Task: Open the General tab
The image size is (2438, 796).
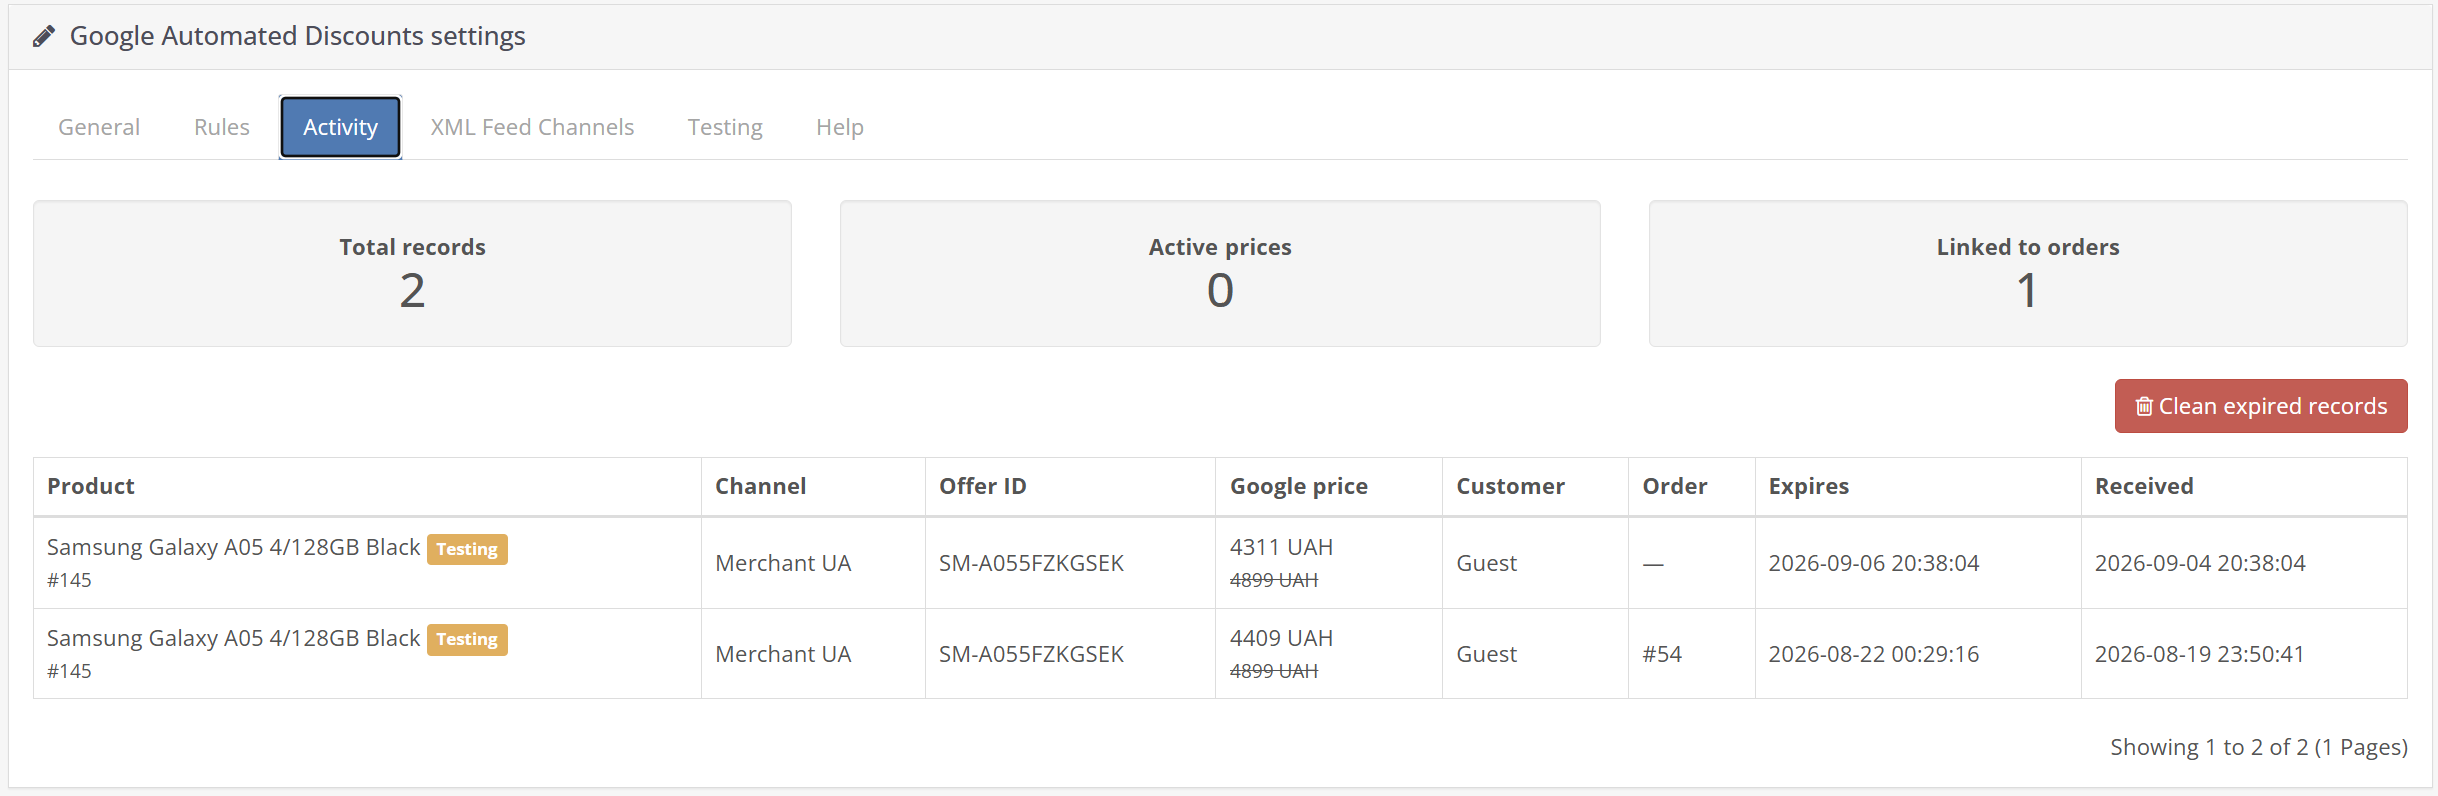Action: tap(99, 127)
